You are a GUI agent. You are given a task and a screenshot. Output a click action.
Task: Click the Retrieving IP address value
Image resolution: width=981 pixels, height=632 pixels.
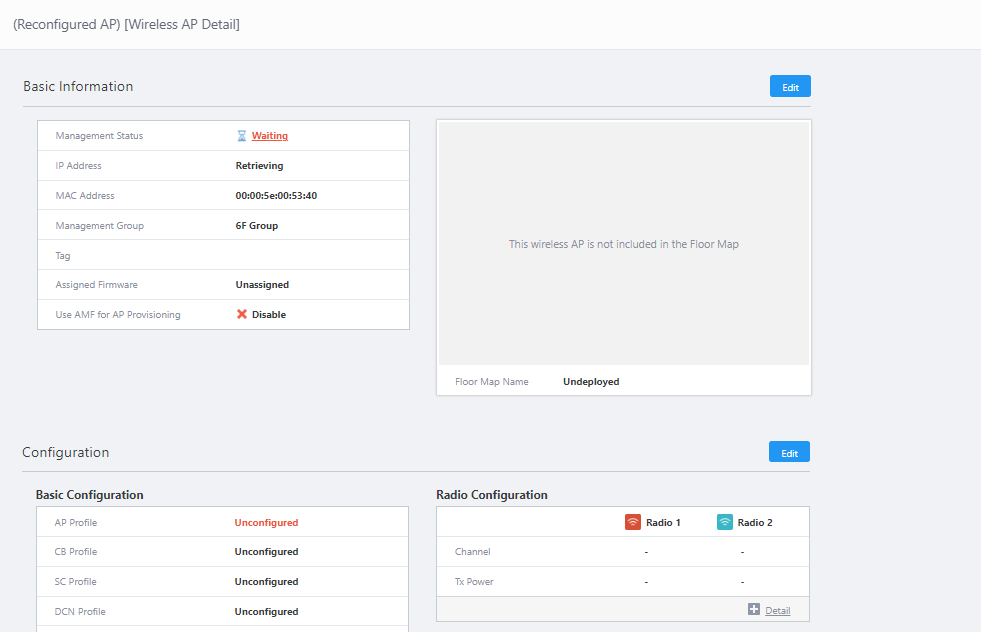(259, 166)
